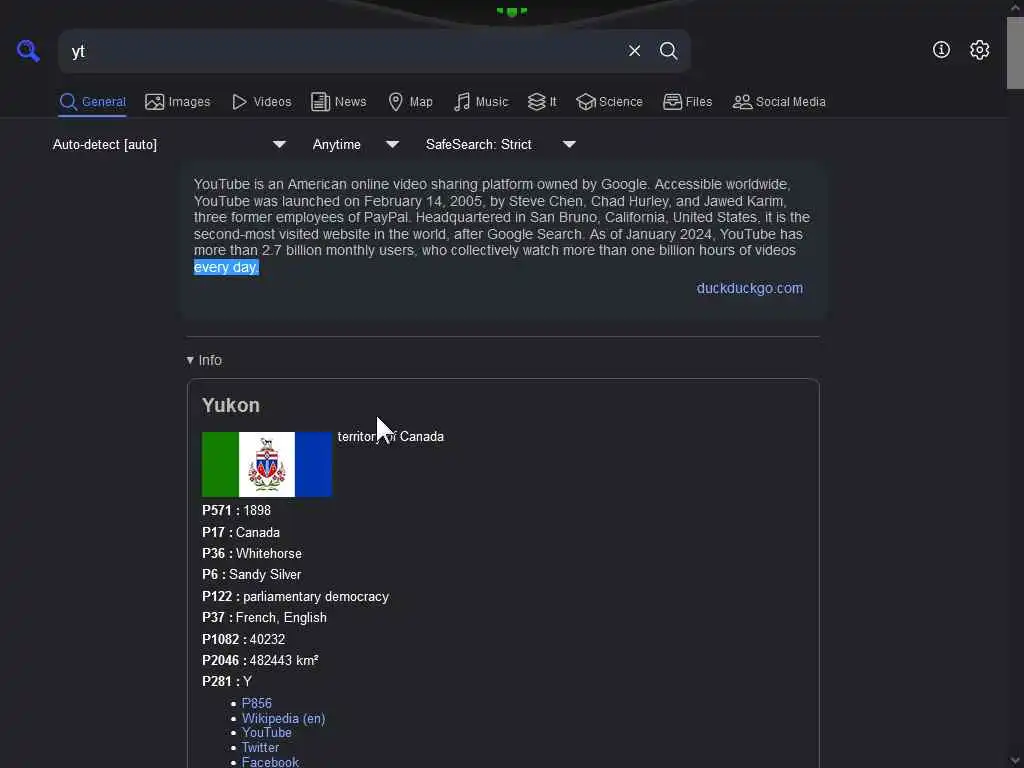Click the Images tab picture icon
The height and width of the screenshot is (768, 1024).
155,102
